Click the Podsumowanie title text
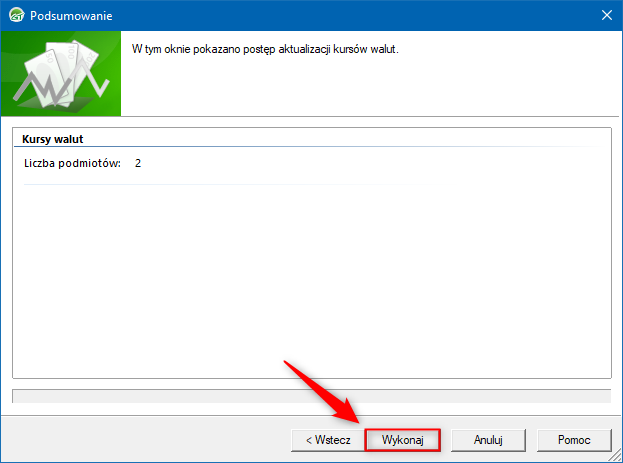 click(71, 16)
